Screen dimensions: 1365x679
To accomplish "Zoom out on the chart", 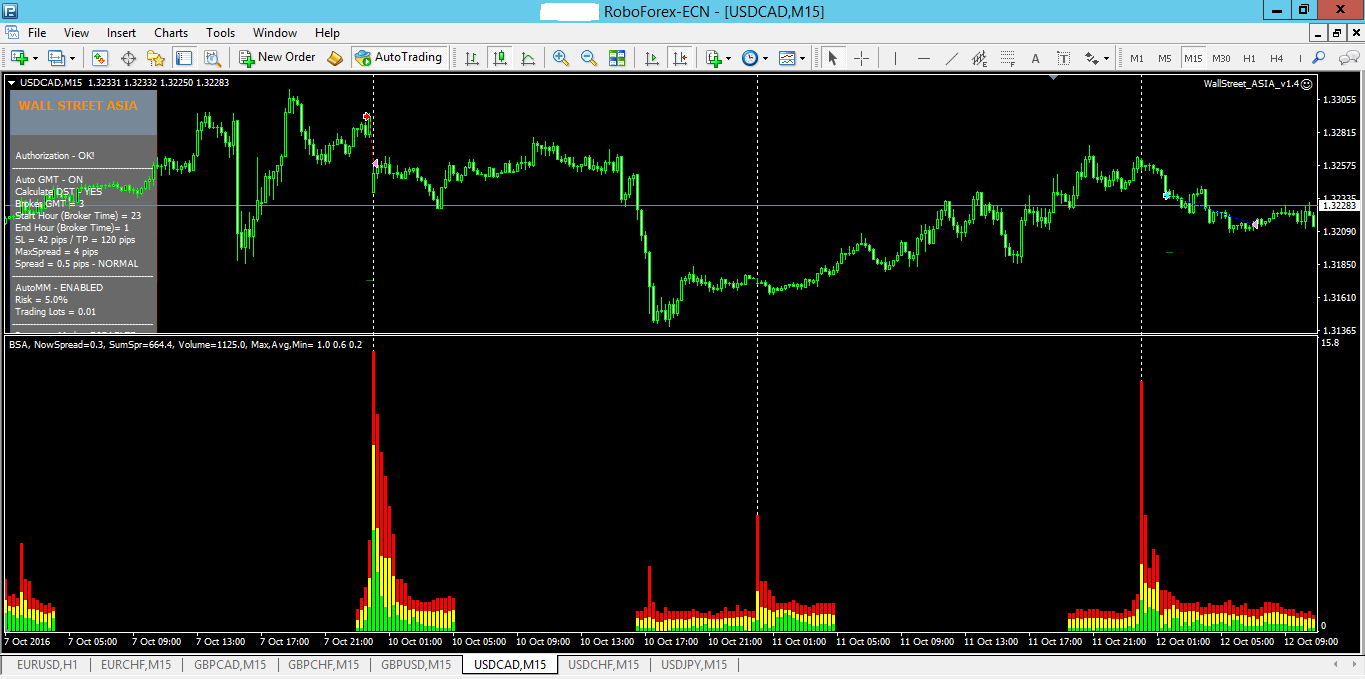I will 589,58.
